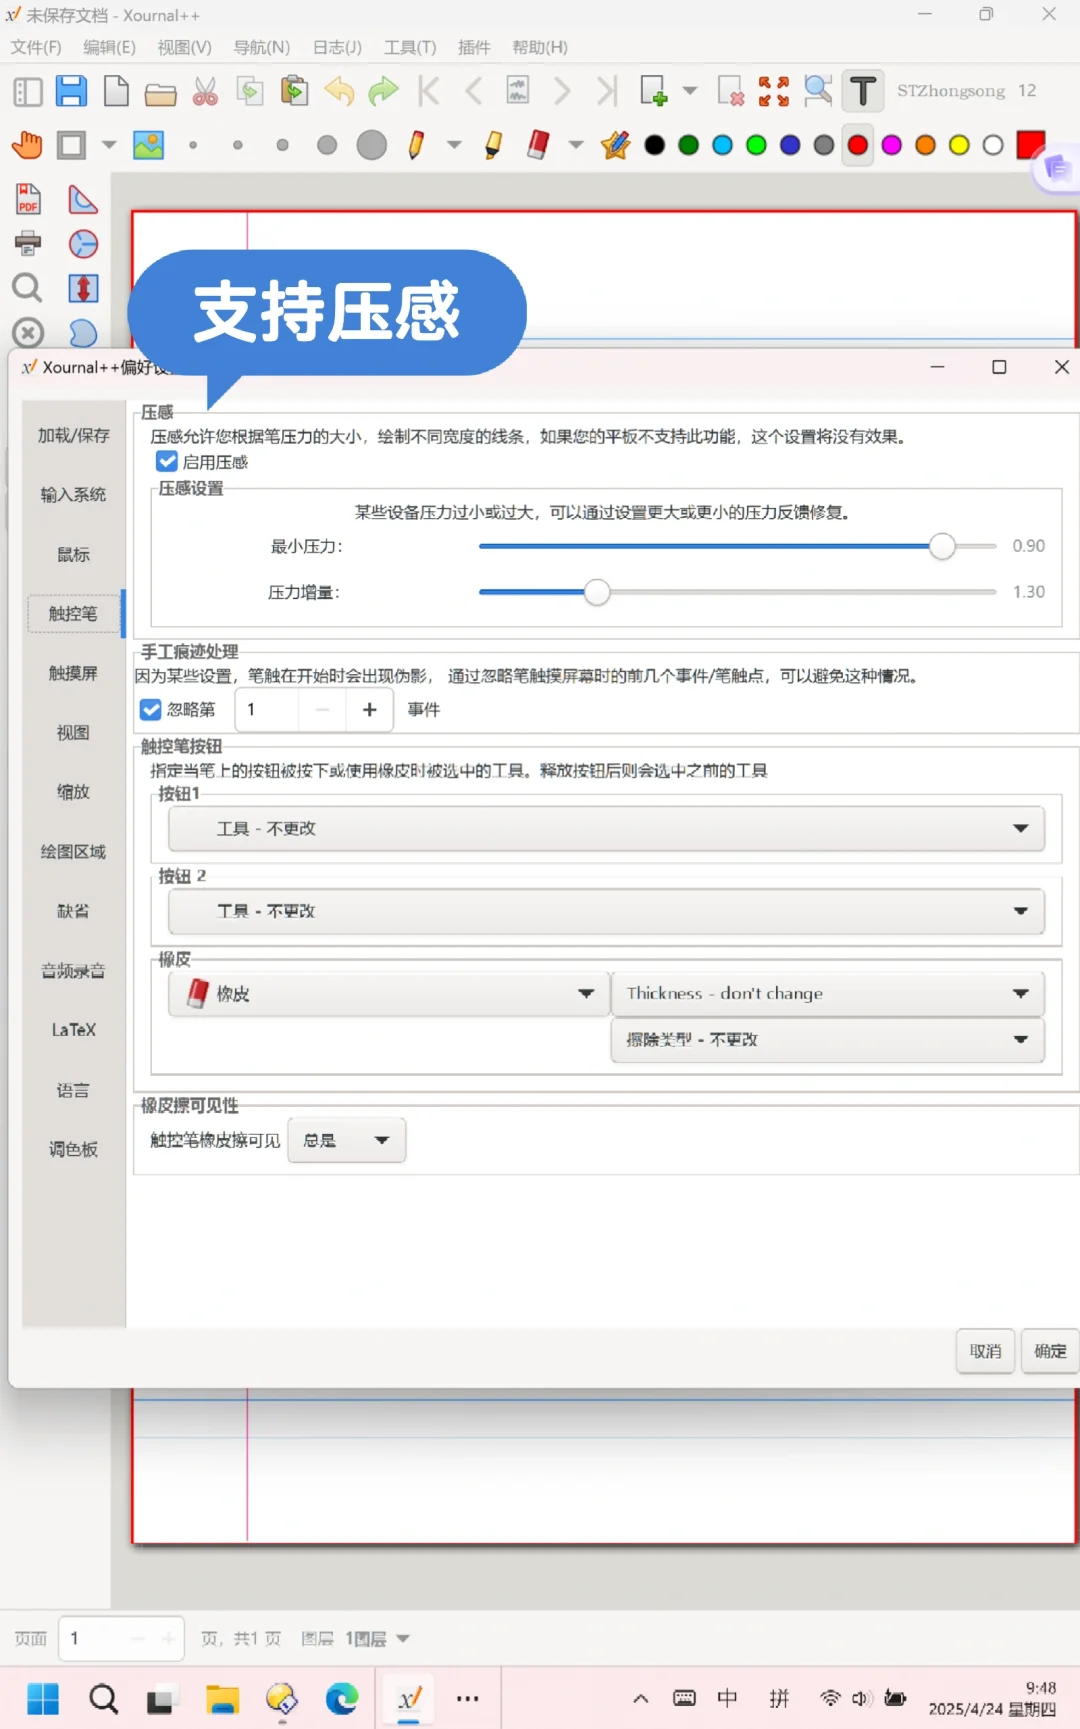
Task: Expand the eraser options arrow in toolbar
Action: tap(576, 145)
